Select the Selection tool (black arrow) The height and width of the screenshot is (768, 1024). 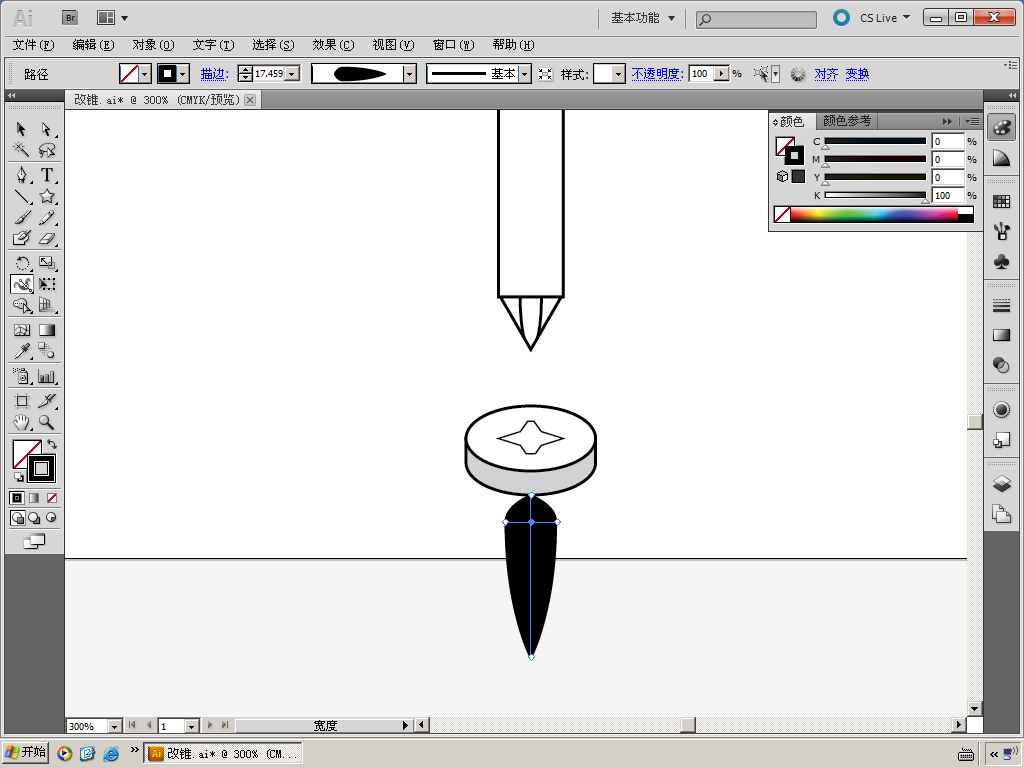[x=22, y=129]
